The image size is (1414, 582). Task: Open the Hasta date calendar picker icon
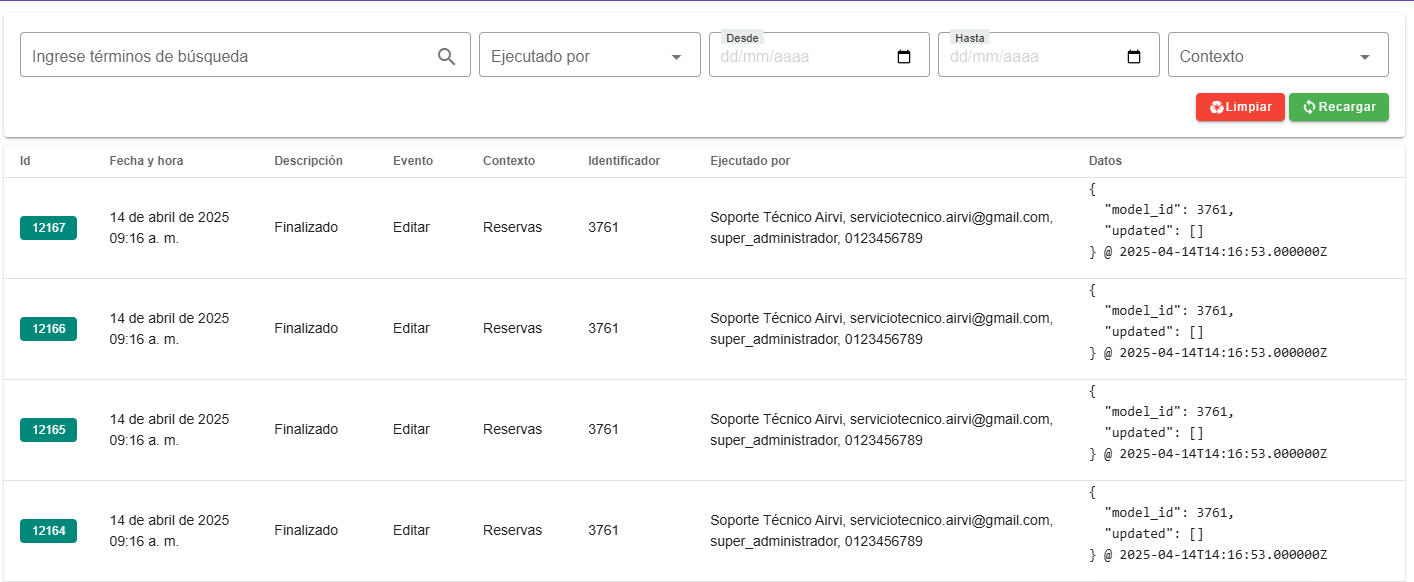(x=1134, y=57)
